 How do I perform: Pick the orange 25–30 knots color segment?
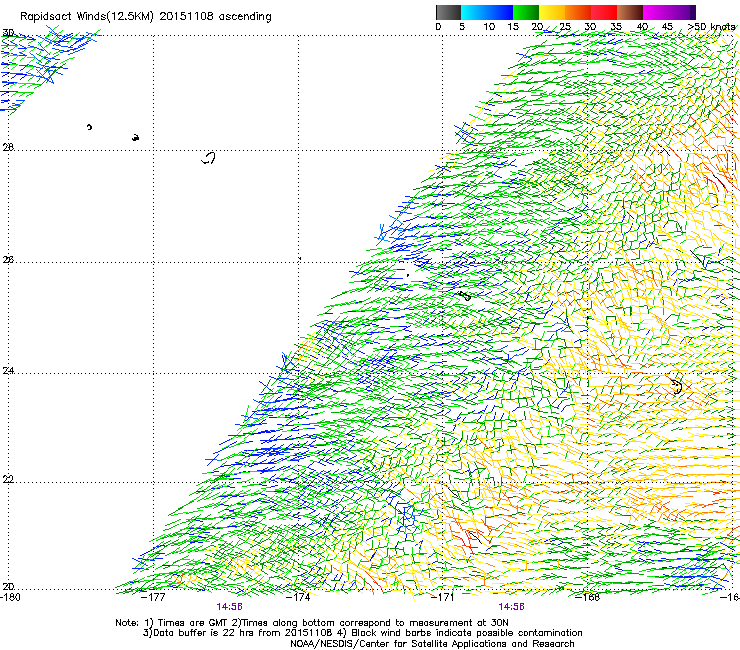(x=578, y=12)
